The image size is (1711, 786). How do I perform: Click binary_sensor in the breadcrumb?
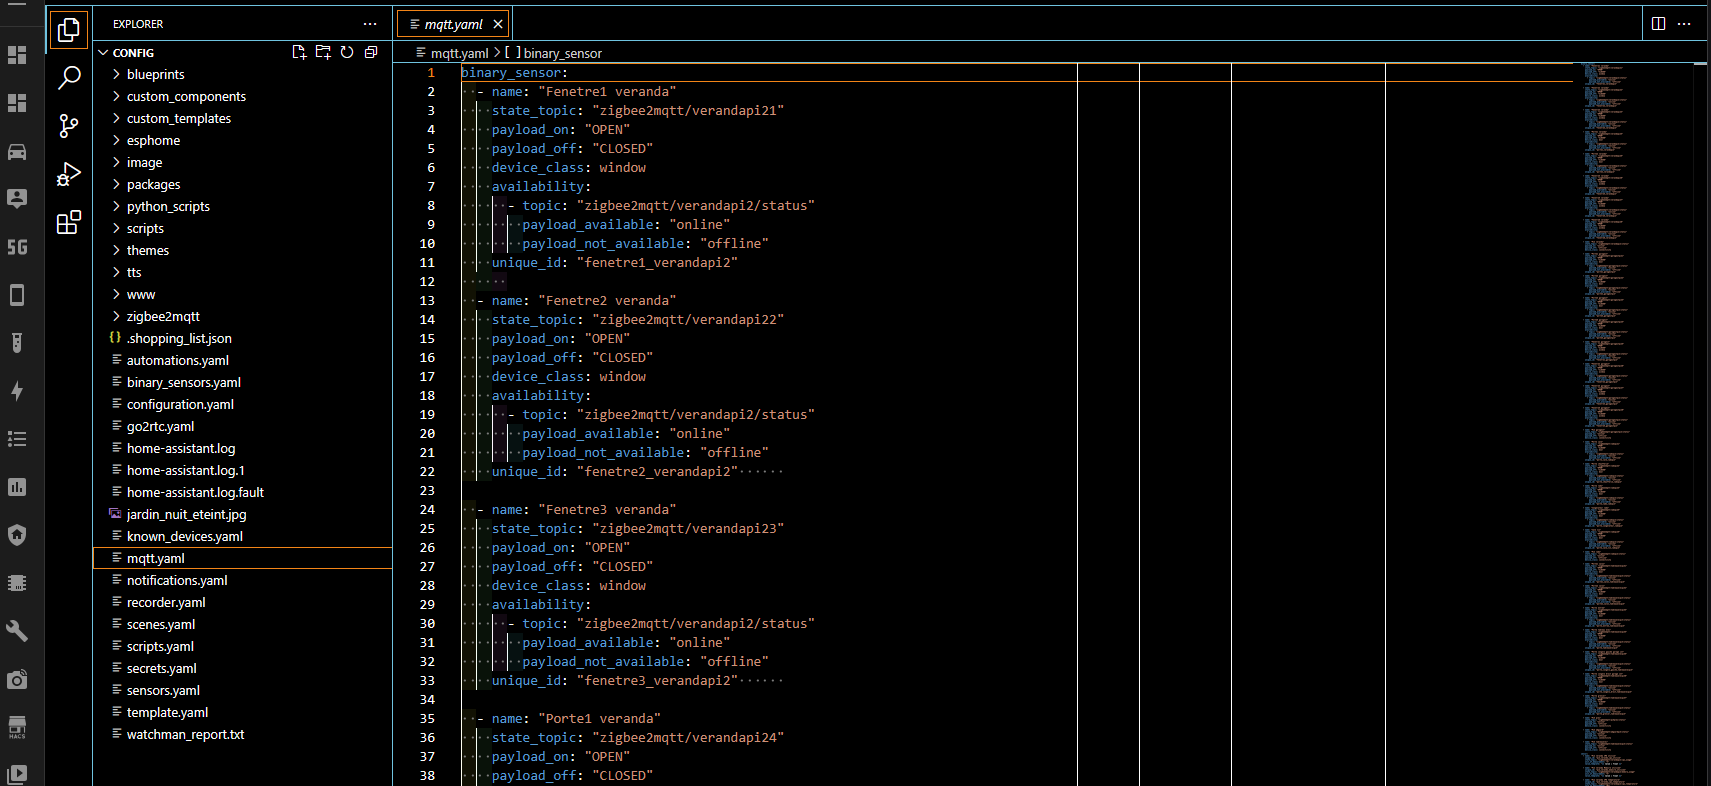coord(562,53)
